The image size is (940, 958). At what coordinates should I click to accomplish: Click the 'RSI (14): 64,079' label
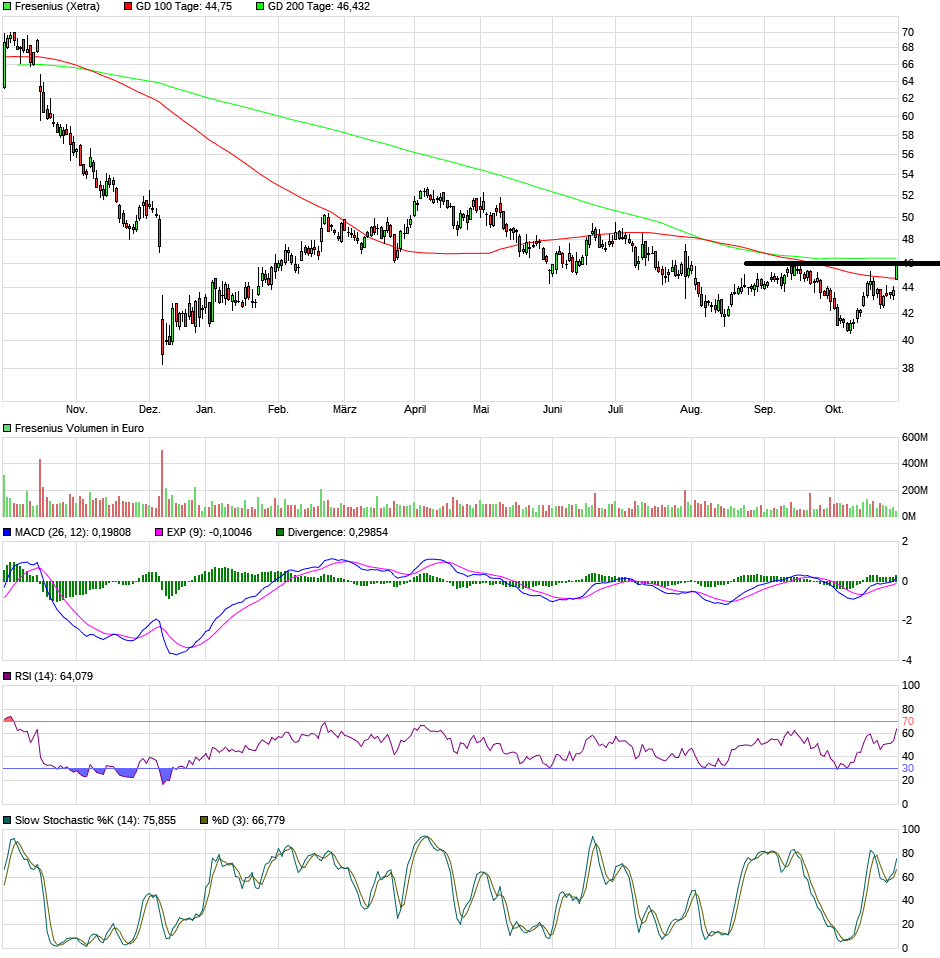coord(54,676)
